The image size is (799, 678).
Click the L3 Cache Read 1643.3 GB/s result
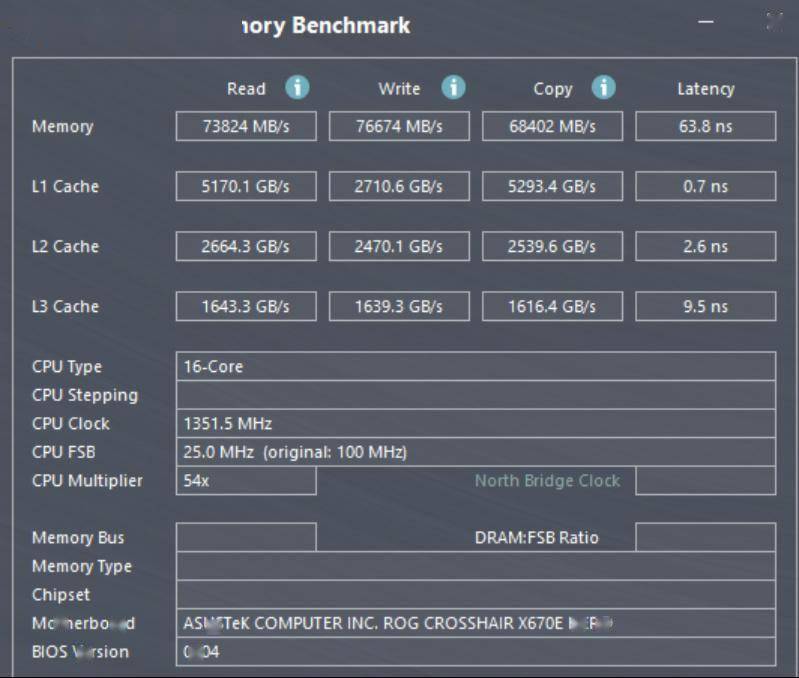click(246, 306)
